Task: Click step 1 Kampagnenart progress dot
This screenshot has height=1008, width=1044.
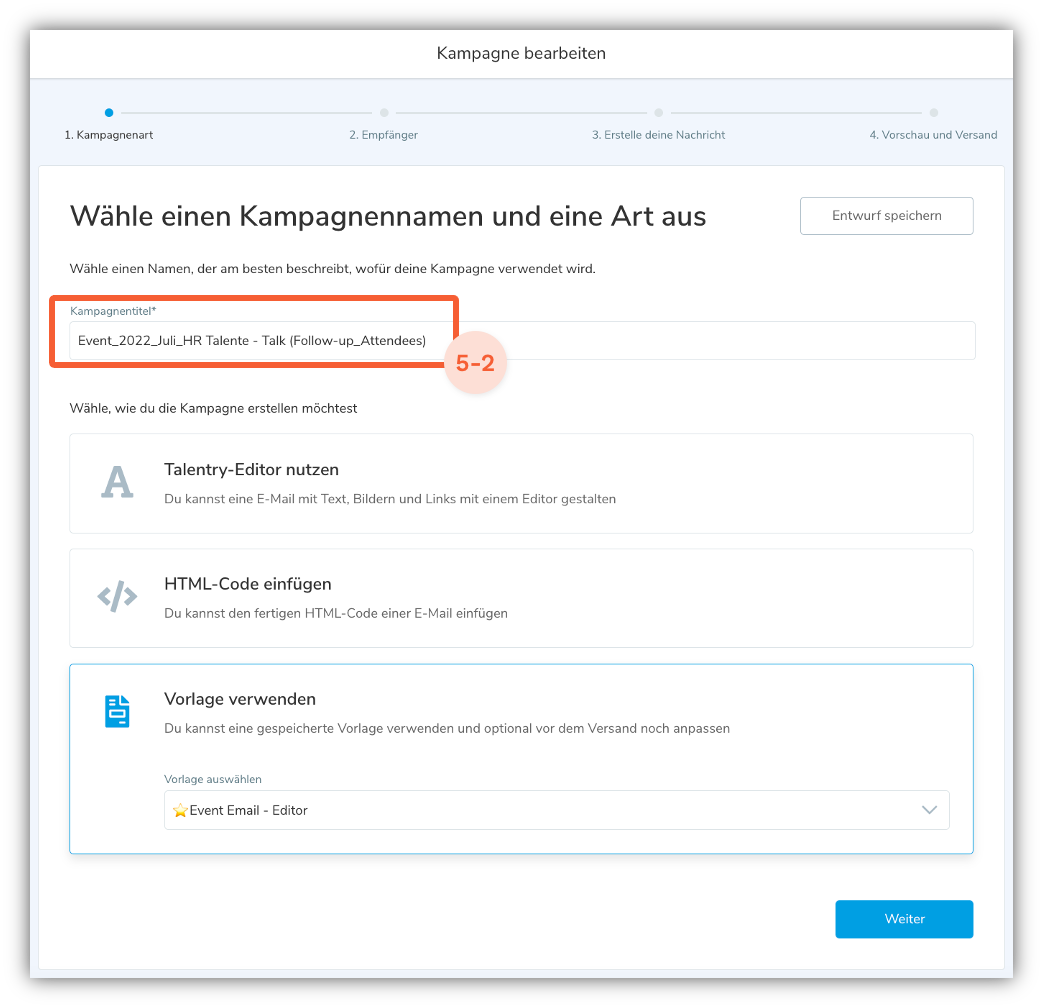Action: pos(109,113)
